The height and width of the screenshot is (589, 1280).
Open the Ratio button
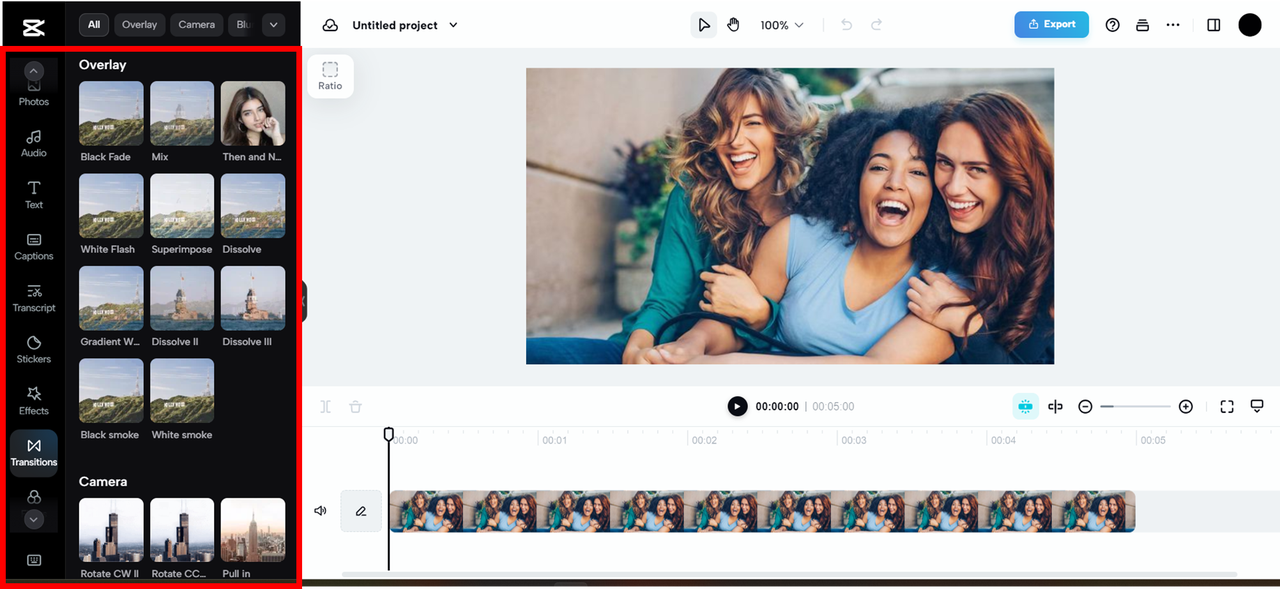pyautogui.click(x=330, y=76)
